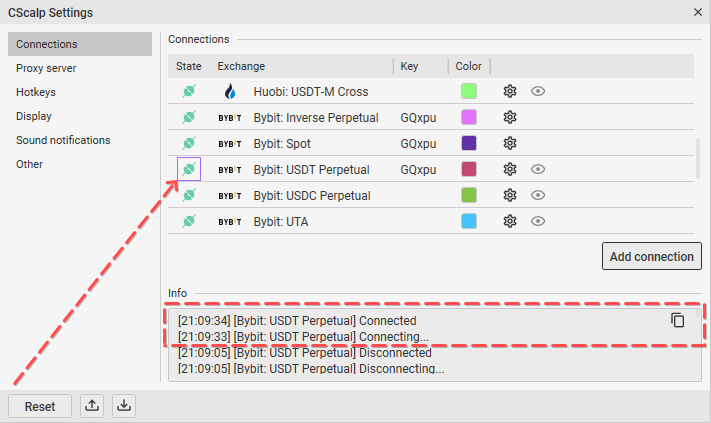Screen dimensions: 711x423
Task: Click Bybit logo in USDT Perpetual row
Action: (x=230, y=170)
